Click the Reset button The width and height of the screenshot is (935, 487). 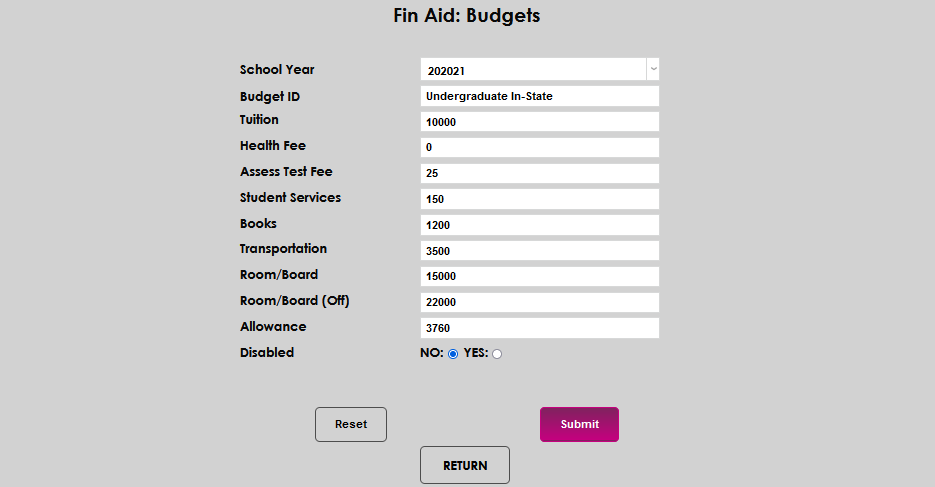pos(351,424)
